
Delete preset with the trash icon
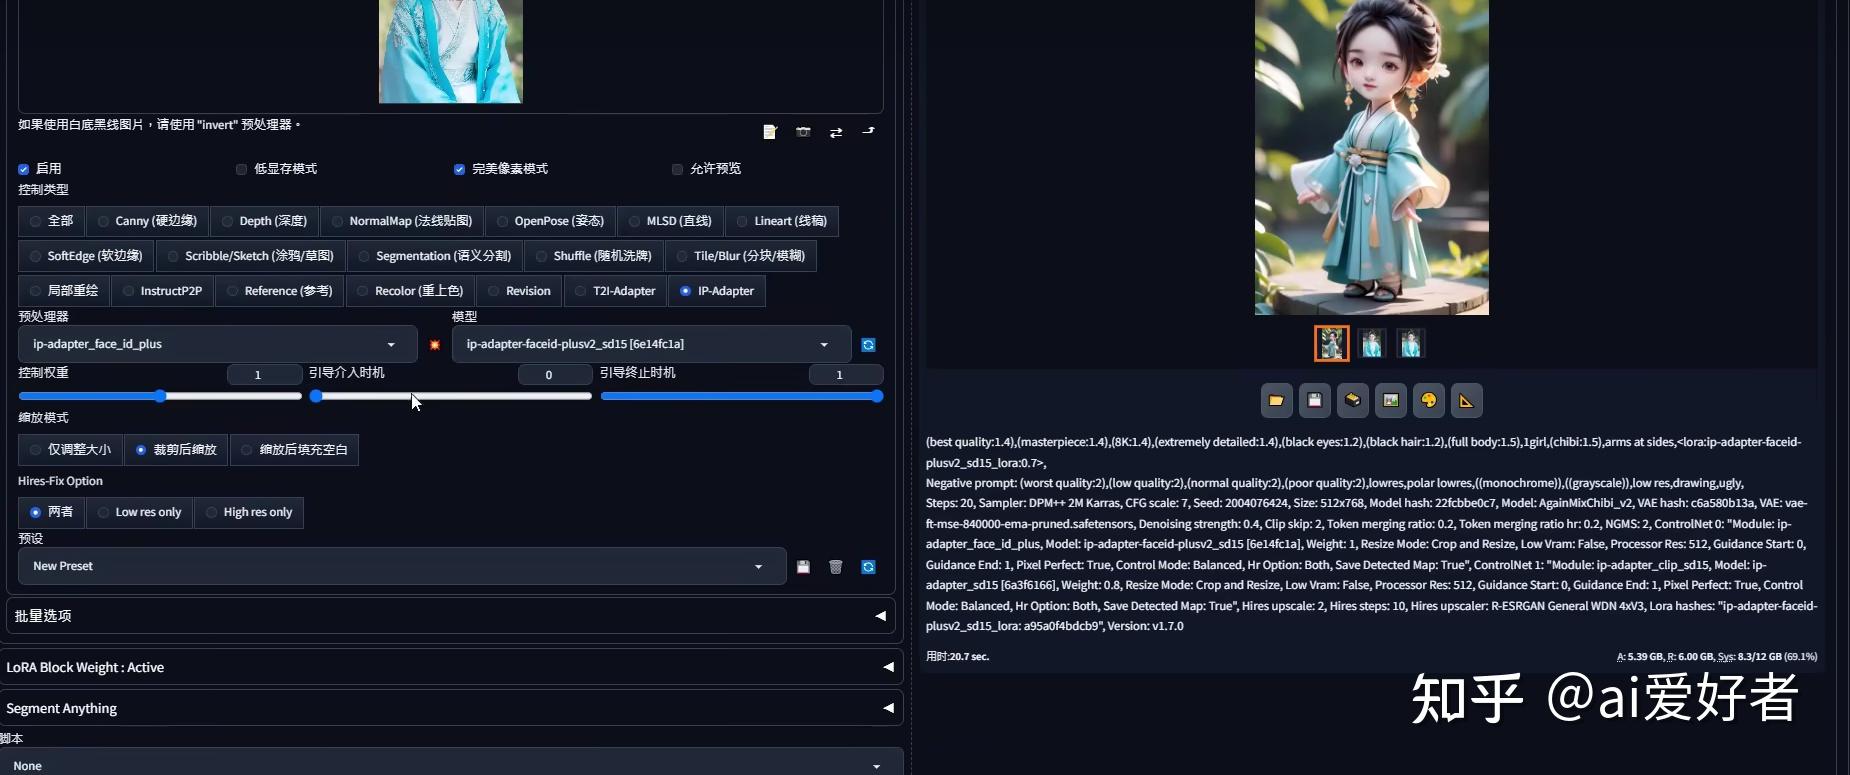pos(836,567)
